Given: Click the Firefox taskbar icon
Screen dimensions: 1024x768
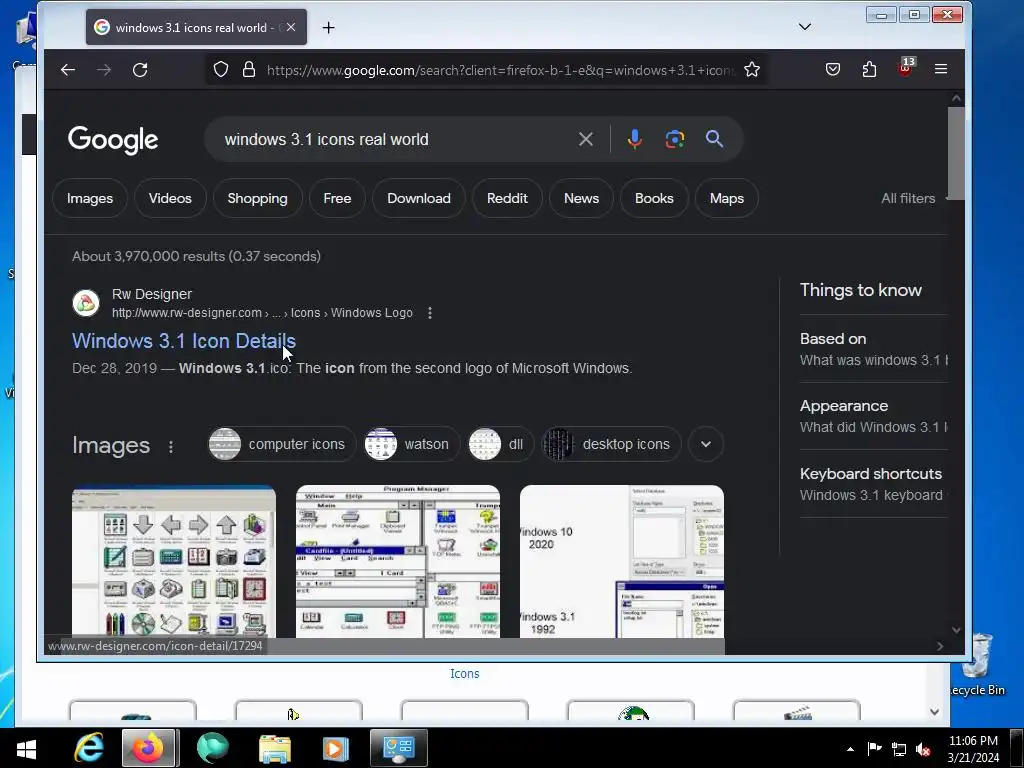Looking at the screenshot, I should tap(149, 748).
